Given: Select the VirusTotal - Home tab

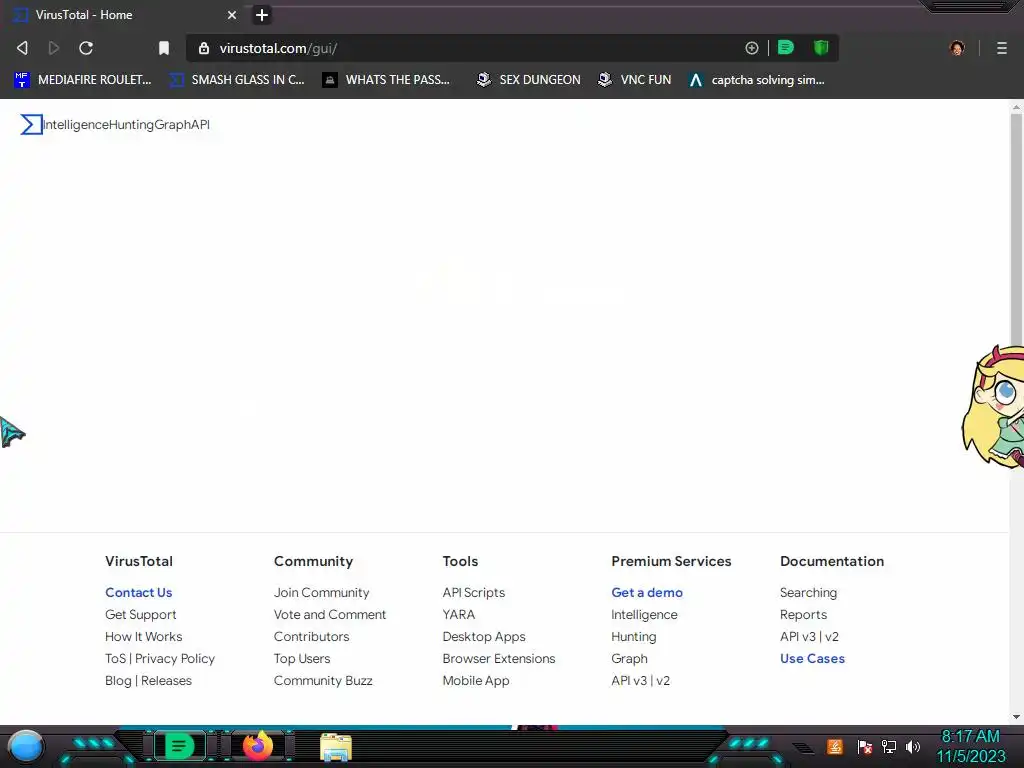Looking at the screenshot, I should [x=124, y=14].
